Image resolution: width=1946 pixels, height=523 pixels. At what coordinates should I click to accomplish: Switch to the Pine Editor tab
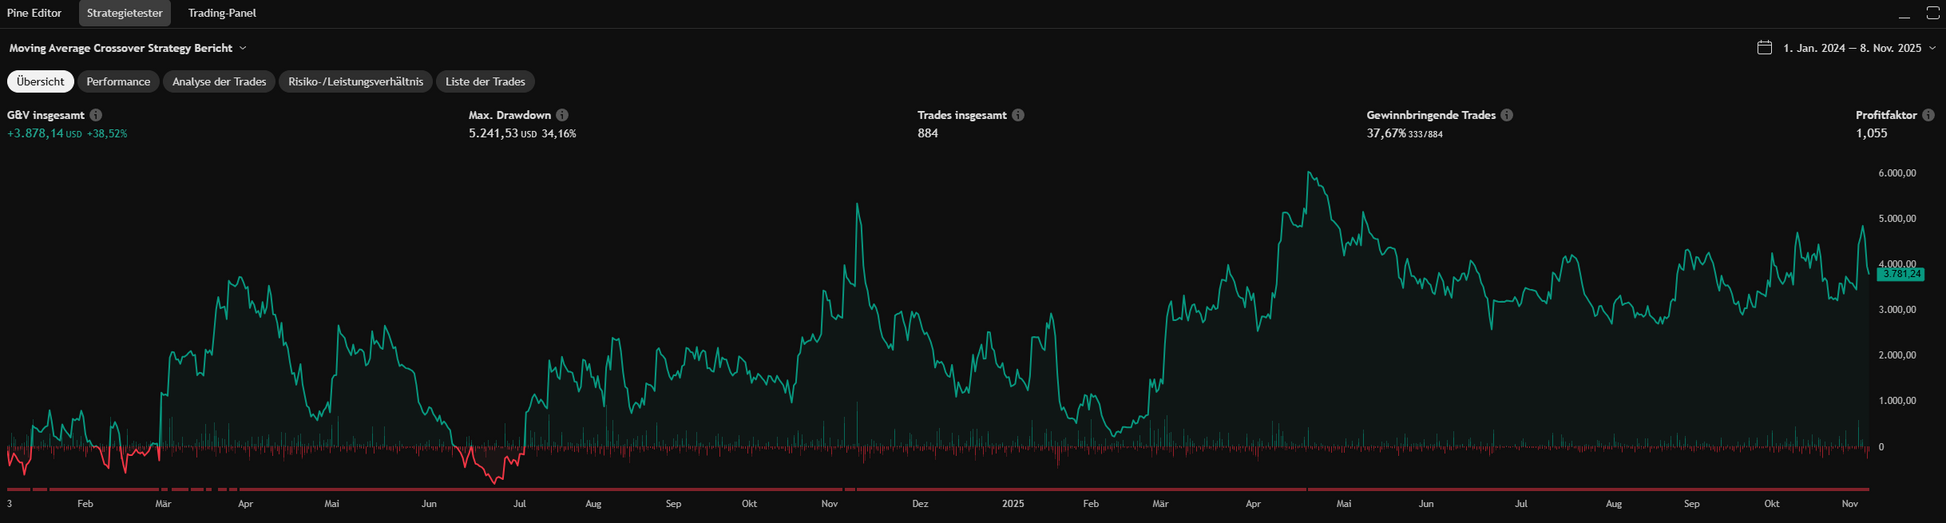(x=34, y=13)
